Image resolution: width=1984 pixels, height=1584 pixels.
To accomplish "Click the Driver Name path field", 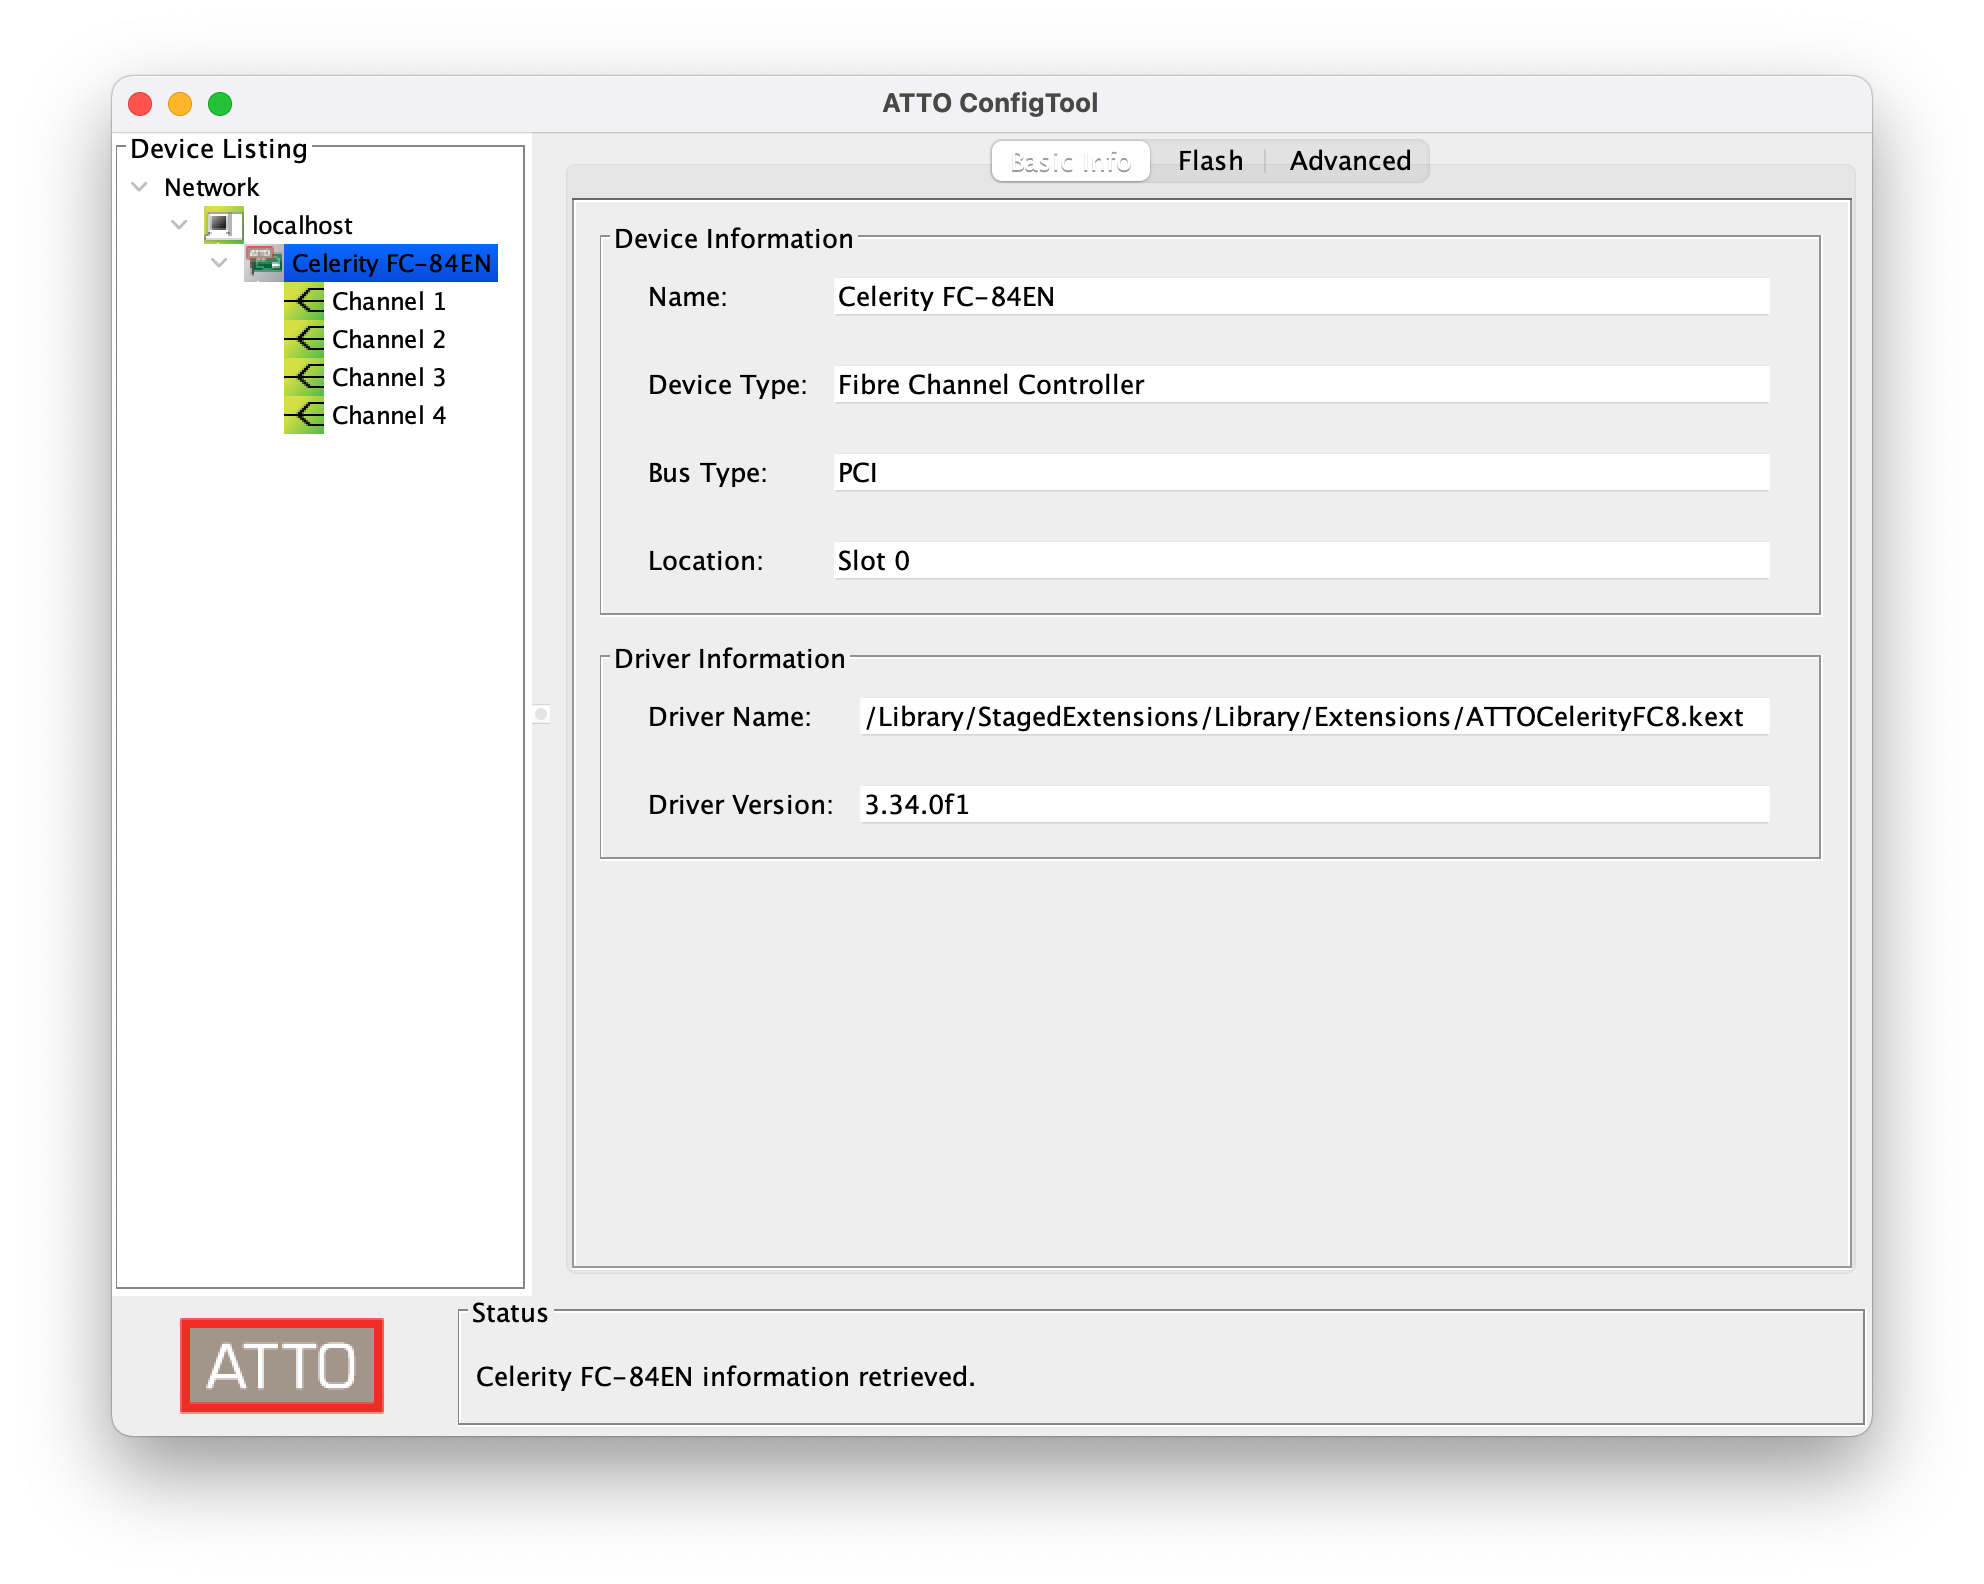I will coord(1313,717).
